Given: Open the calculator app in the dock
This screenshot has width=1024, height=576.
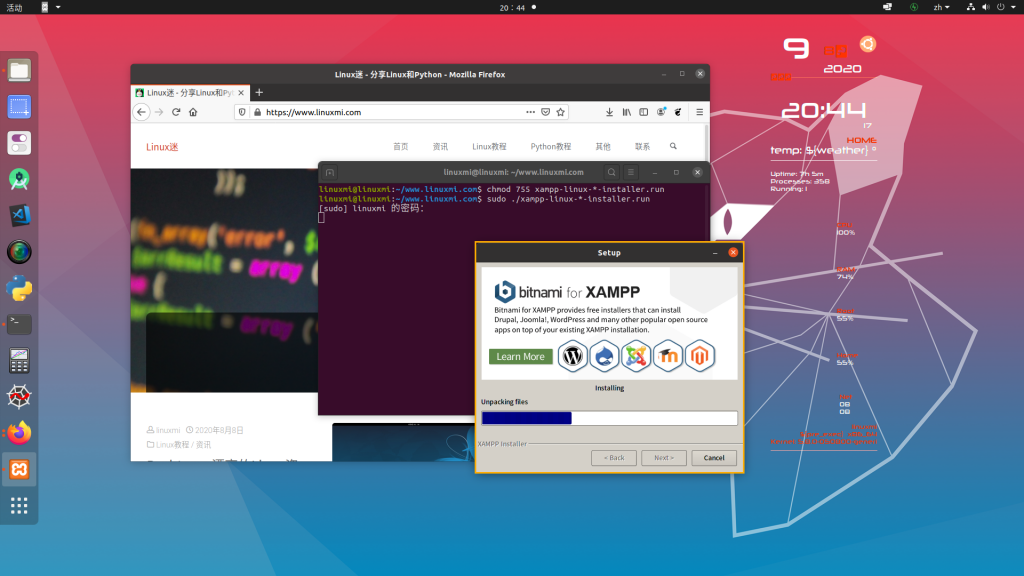Looking at the screenshot, I should [19, 360].
